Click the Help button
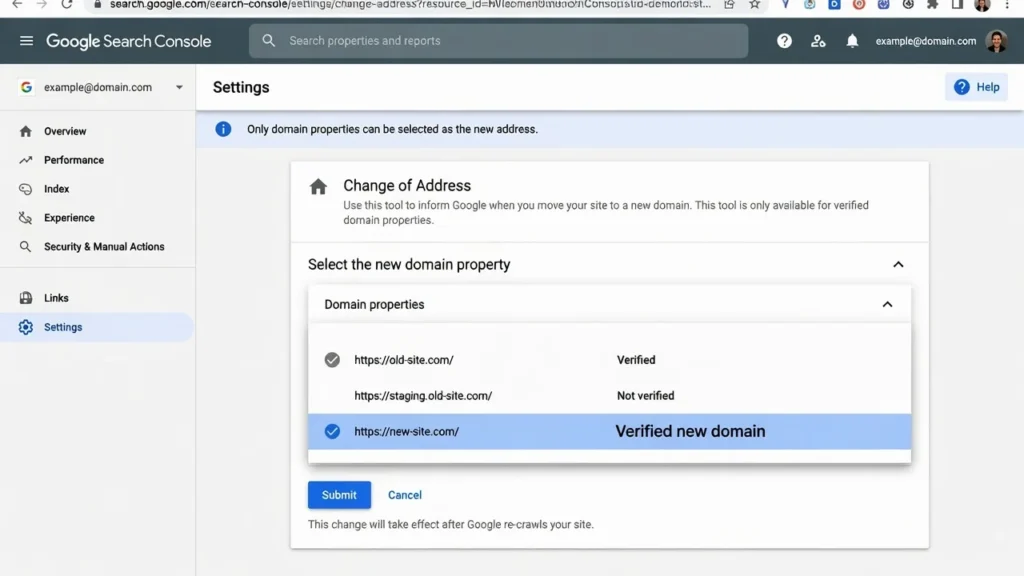This screenshot has height=576, width=1024. pos(976,87)
